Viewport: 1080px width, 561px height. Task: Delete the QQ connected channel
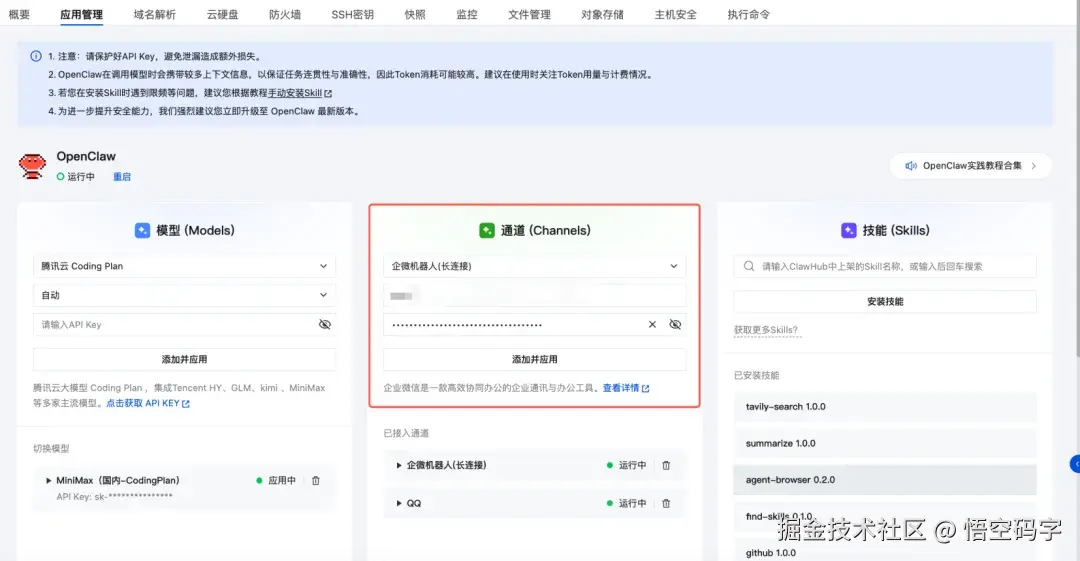click(x=666, y=503)
